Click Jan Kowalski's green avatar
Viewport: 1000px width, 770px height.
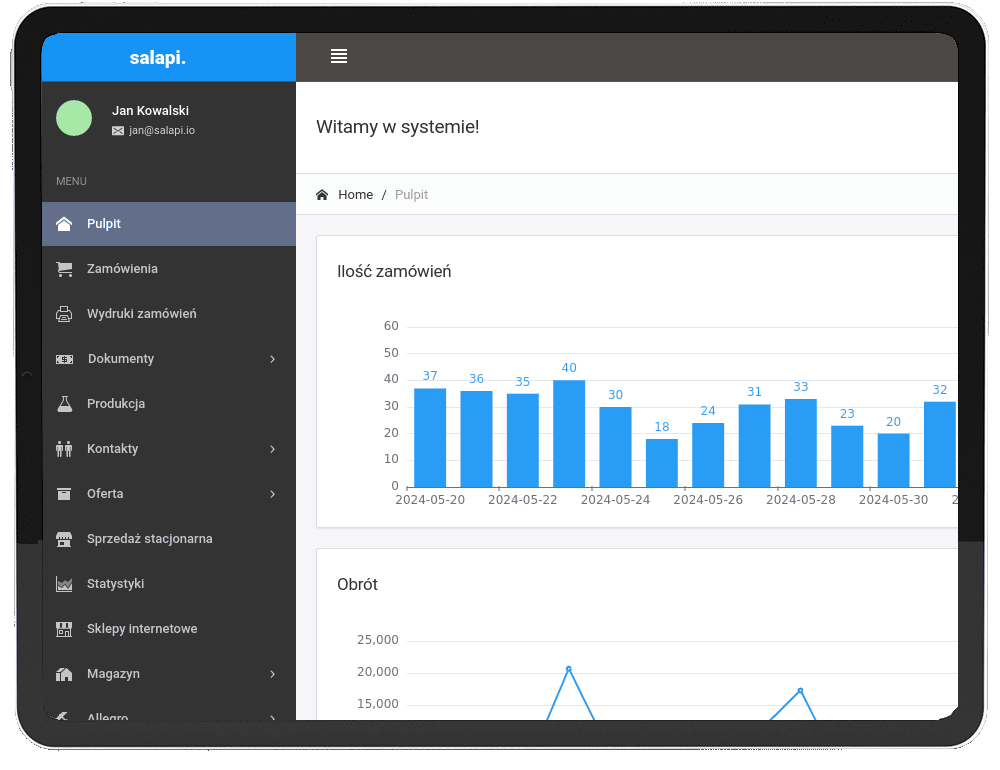tap(74, 118)
